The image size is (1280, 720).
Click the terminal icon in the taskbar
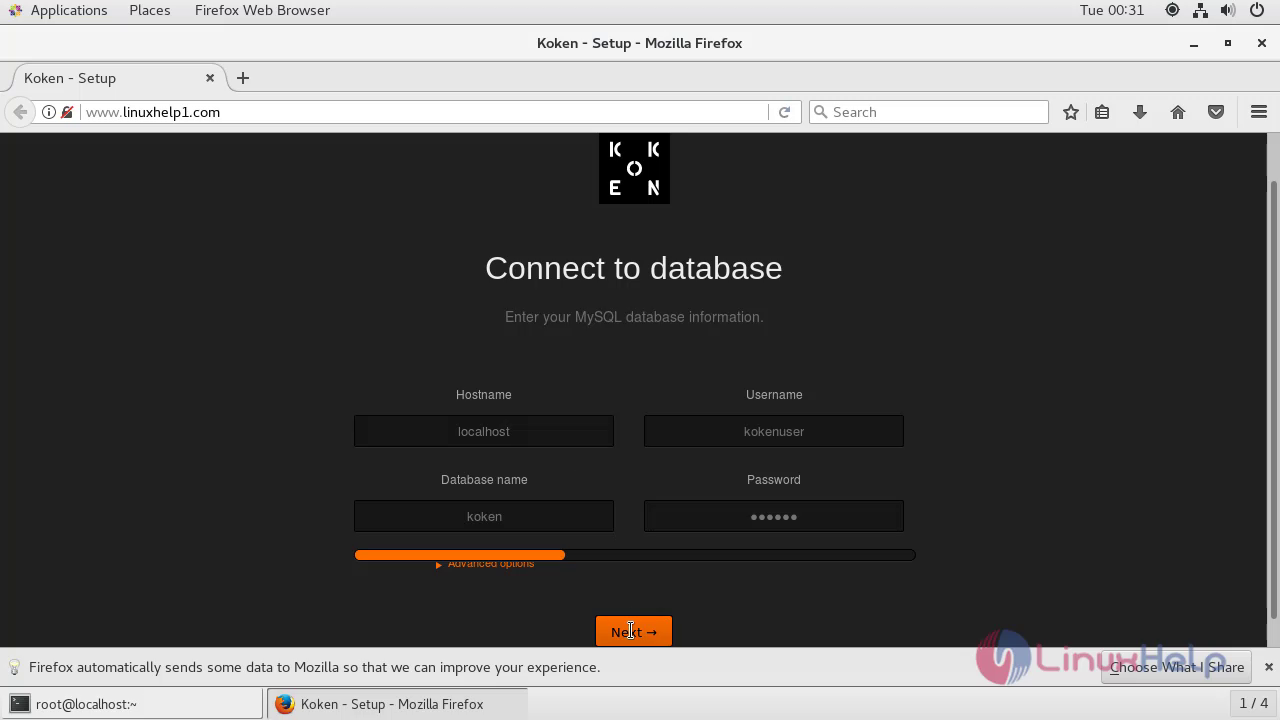(x=20, y=704)
